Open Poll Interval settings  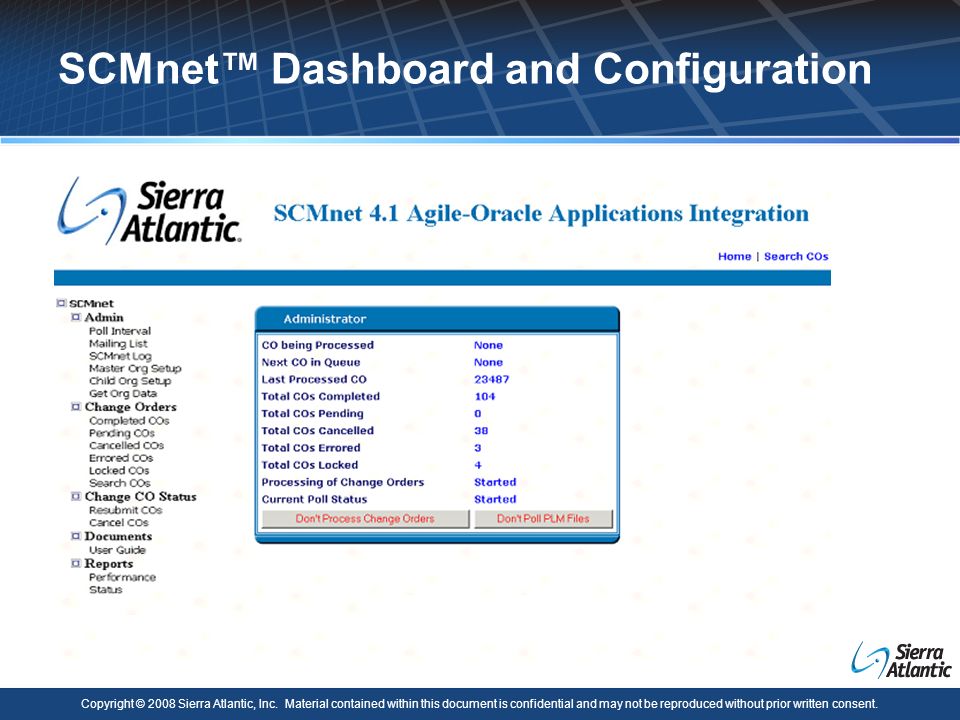pyautogui.click(x=119, y=331)
